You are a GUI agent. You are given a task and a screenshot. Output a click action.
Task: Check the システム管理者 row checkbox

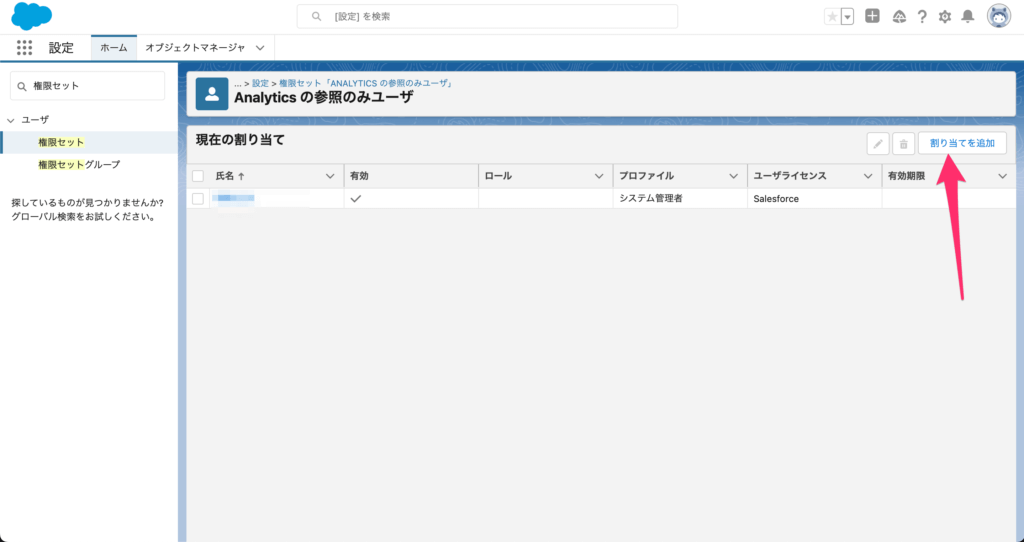pos(198,199)
